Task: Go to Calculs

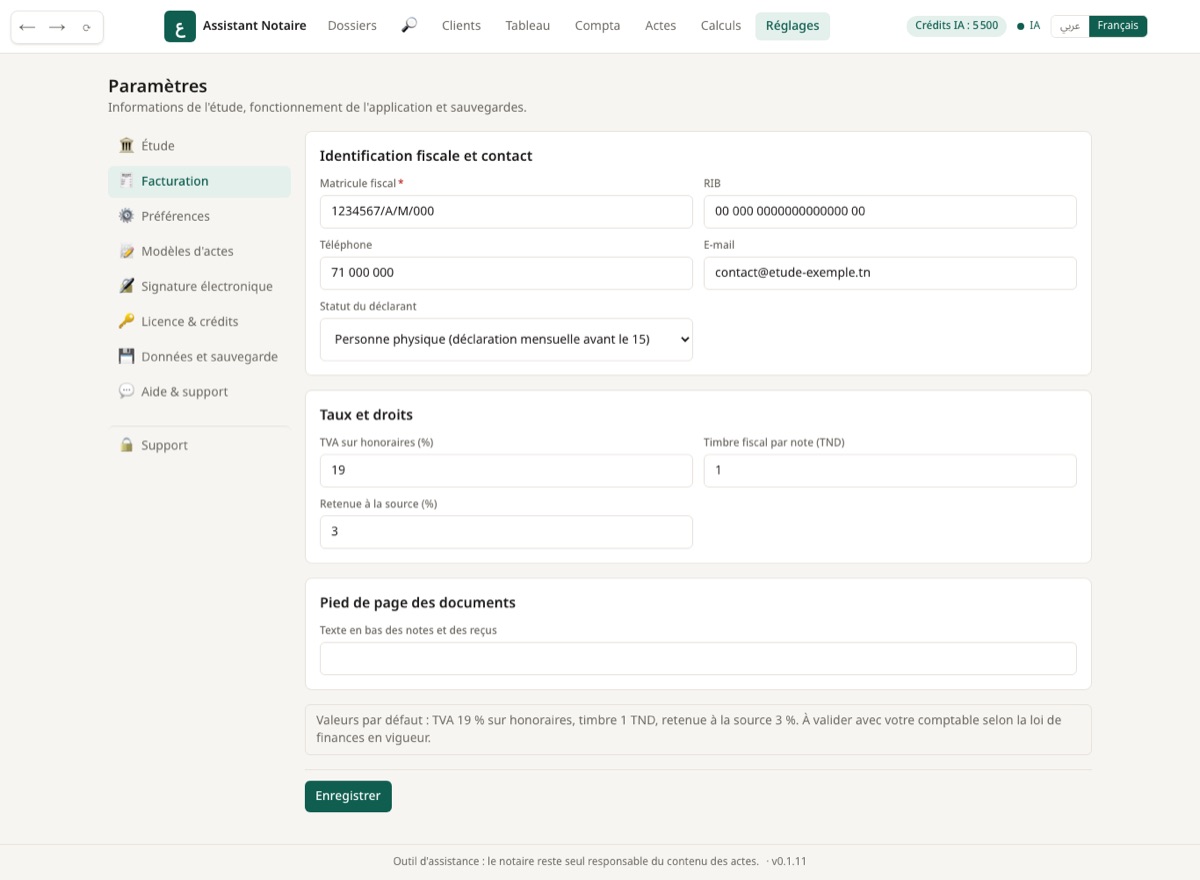Action: (721, 26)
